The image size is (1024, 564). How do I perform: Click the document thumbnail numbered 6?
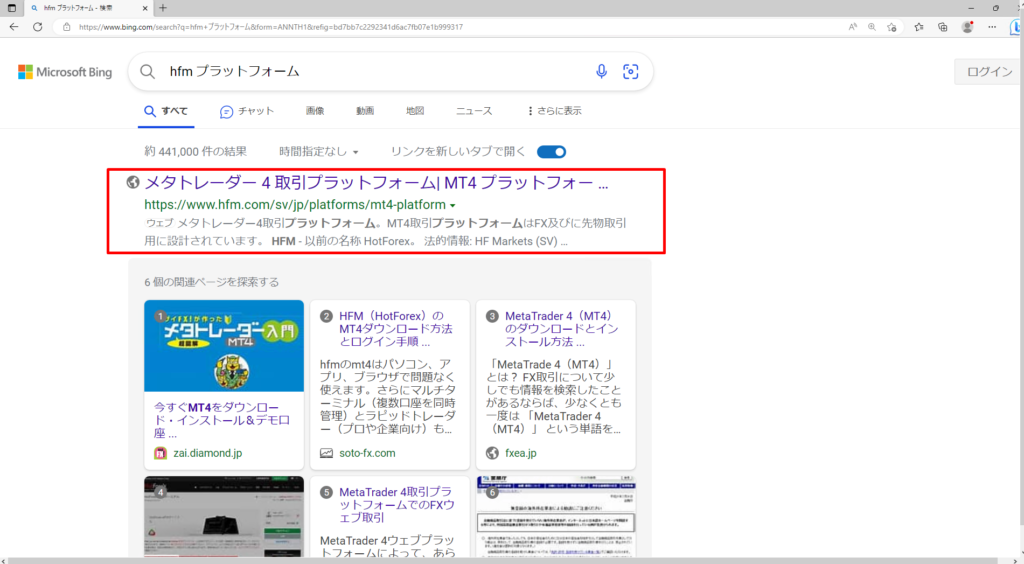coord(556,516)
